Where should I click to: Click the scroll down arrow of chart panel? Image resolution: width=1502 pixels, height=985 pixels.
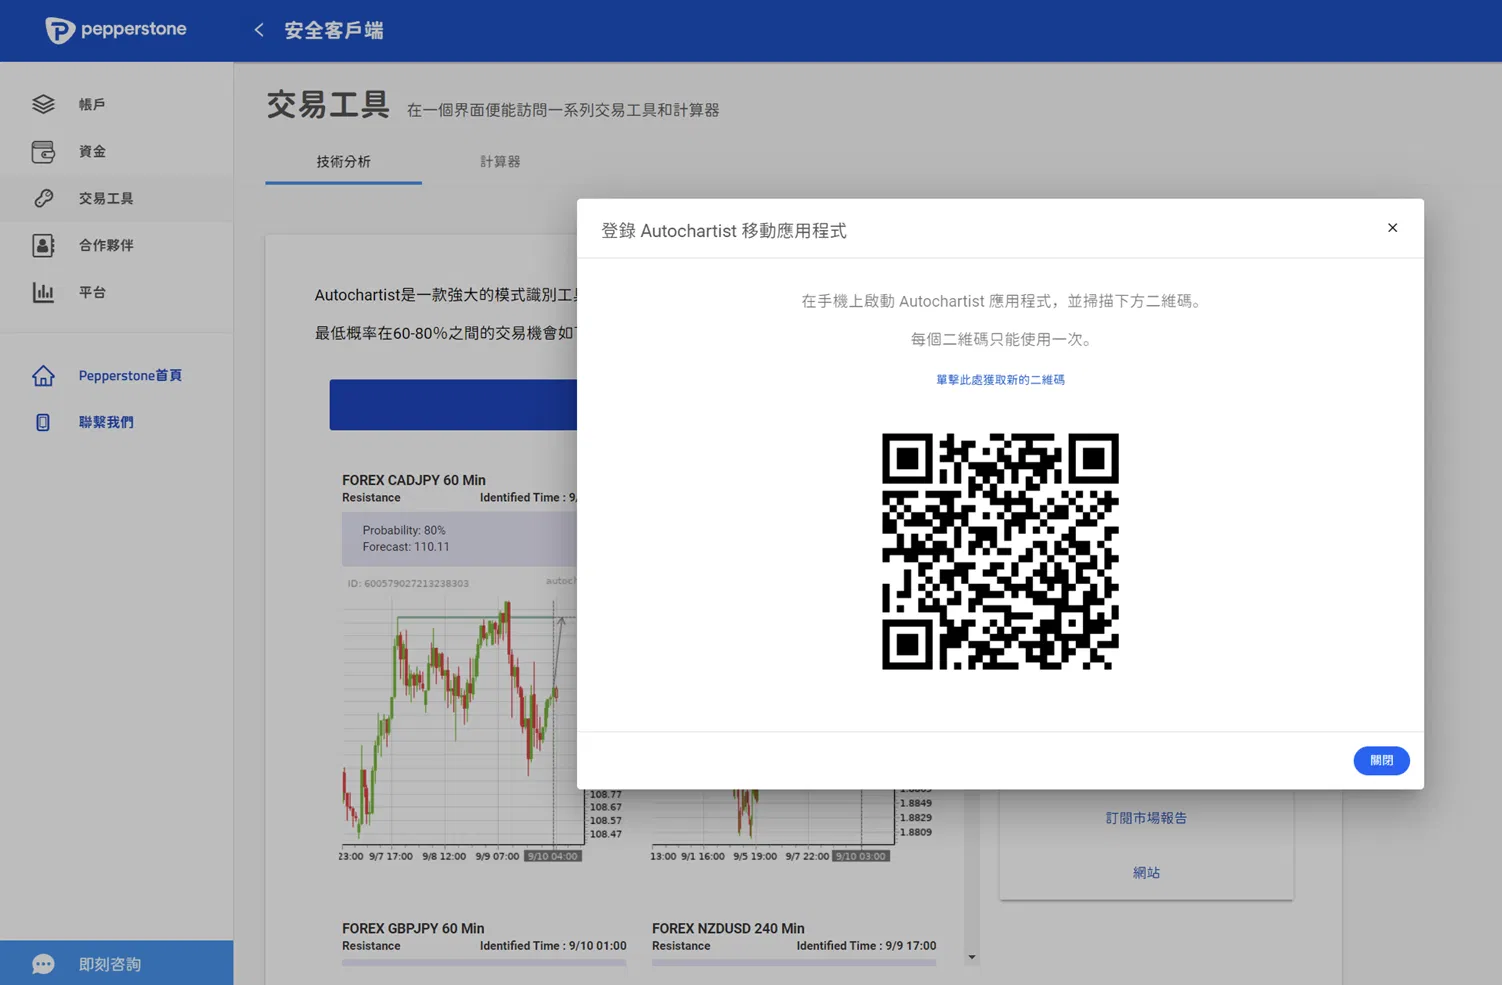click(971, 958)
